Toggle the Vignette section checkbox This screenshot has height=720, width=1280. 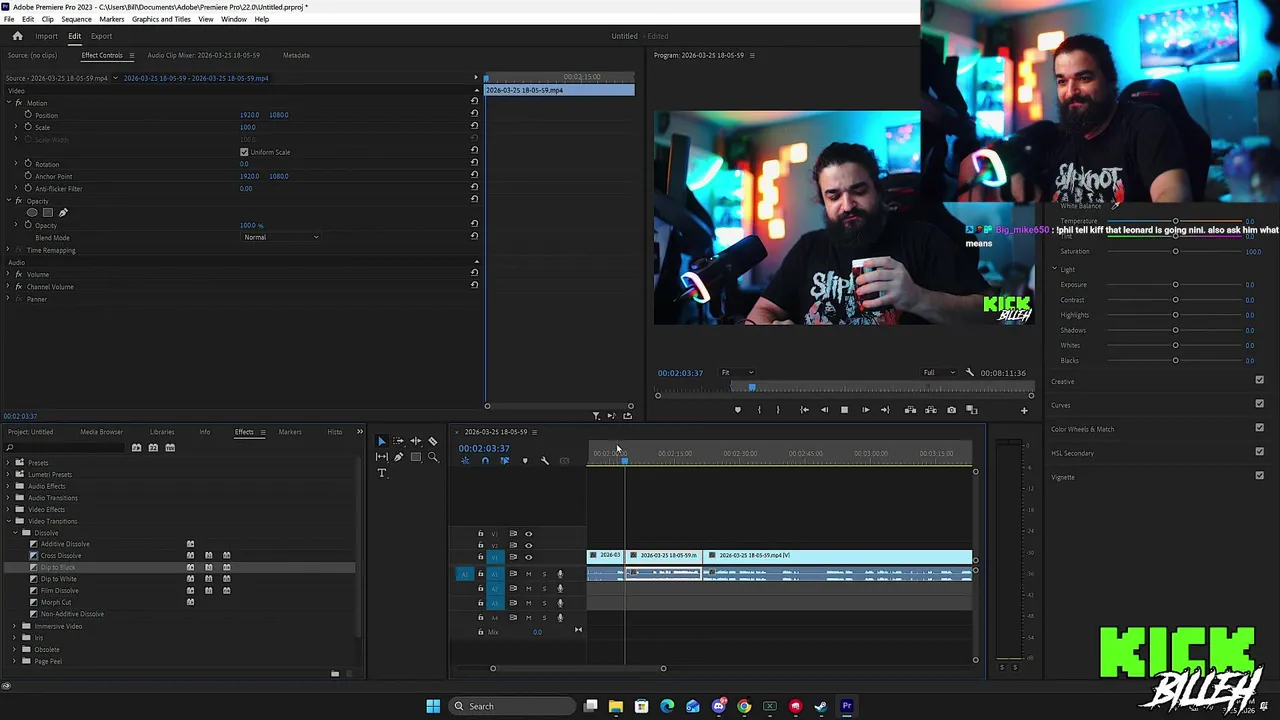tap(1259, 476)
